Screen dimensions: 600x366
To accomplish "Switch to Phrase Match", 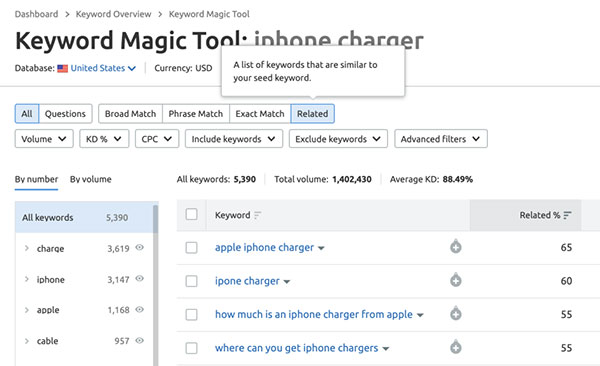I will coord(196,114).
